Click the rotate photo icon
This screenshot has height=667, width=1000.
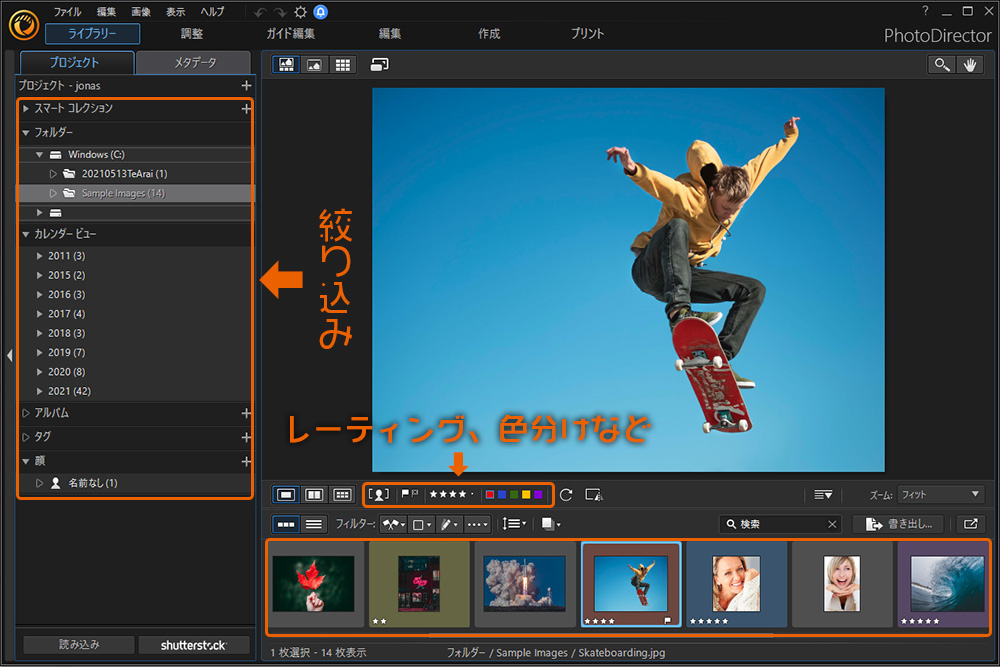click(x=566, y=495)
